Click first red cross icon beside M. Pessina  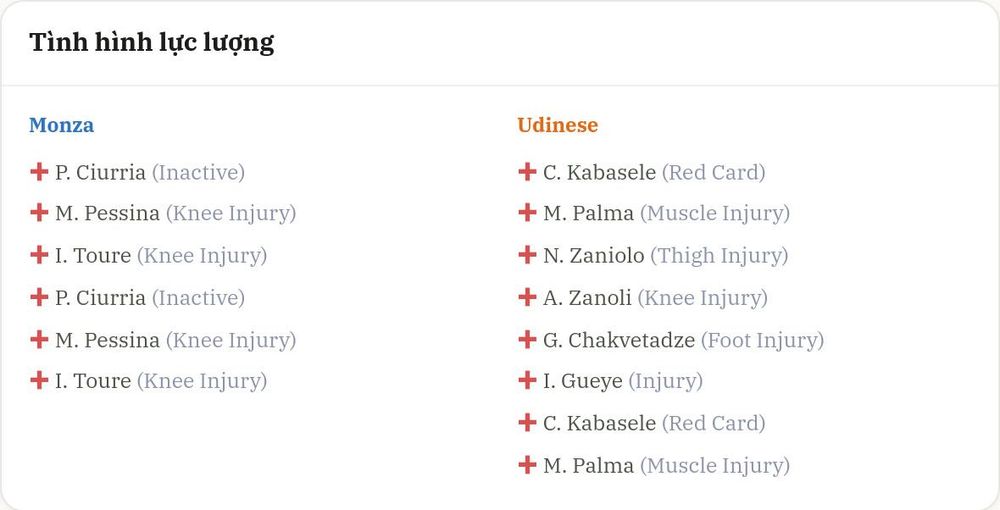point(39,213)
